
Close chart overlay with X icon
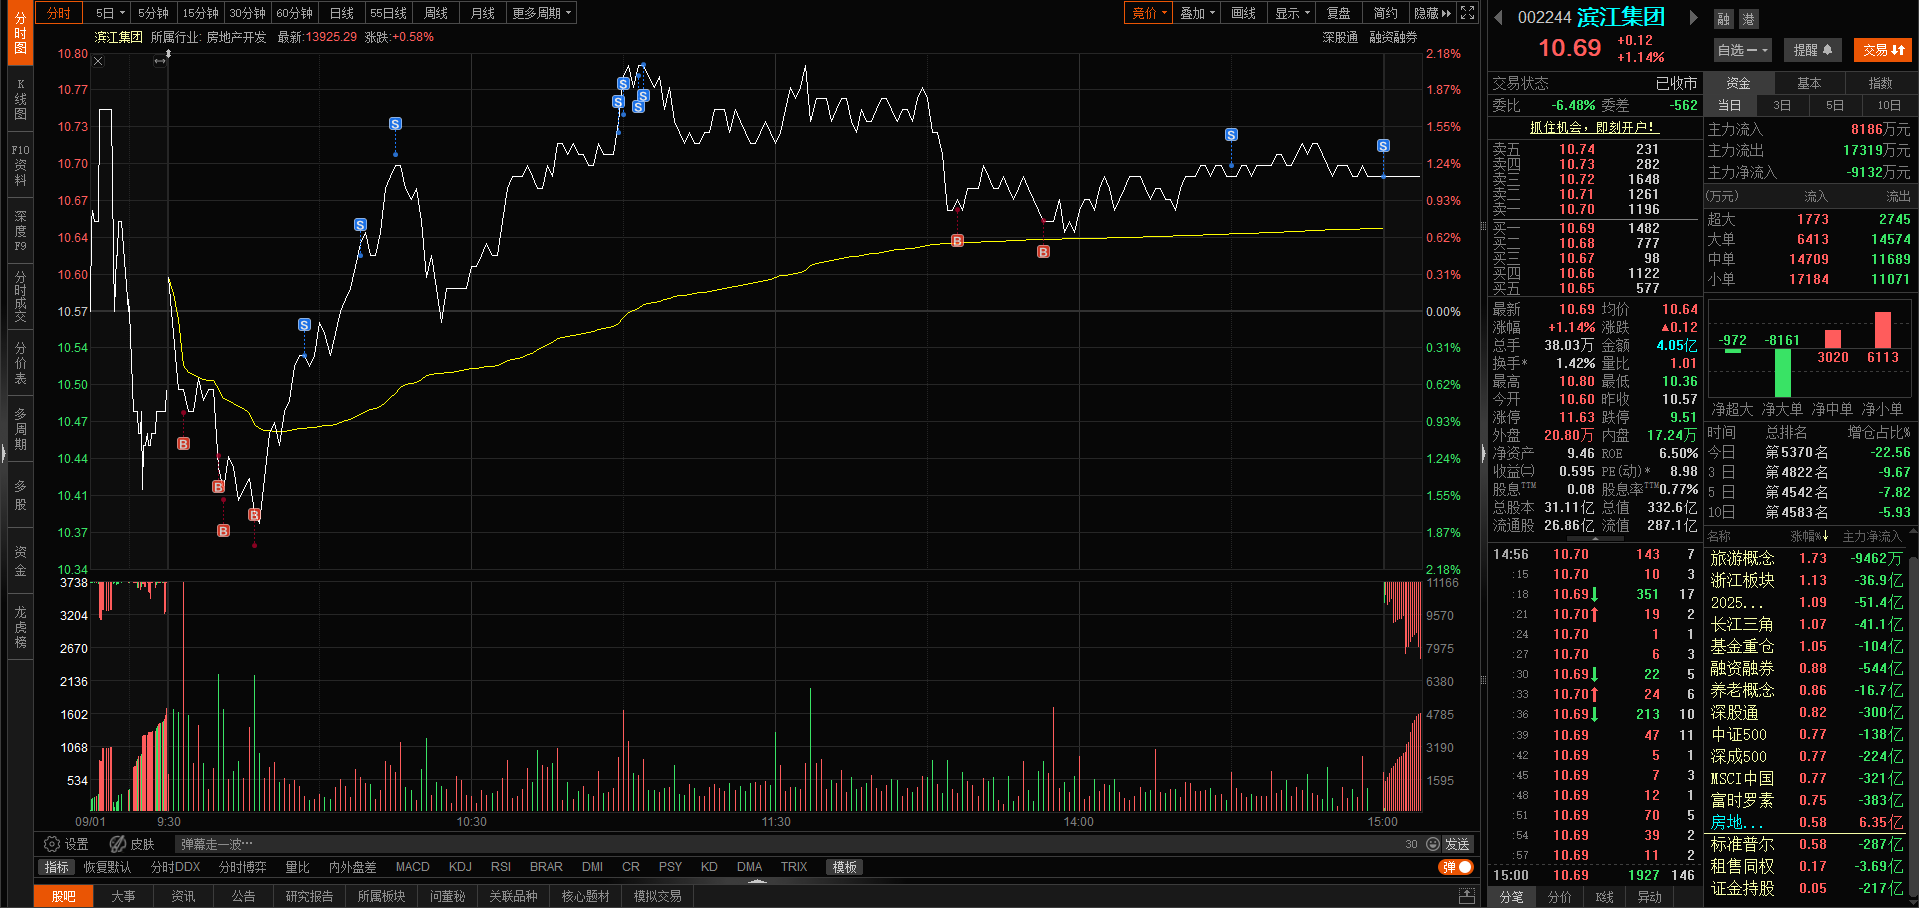coord(98,61)
